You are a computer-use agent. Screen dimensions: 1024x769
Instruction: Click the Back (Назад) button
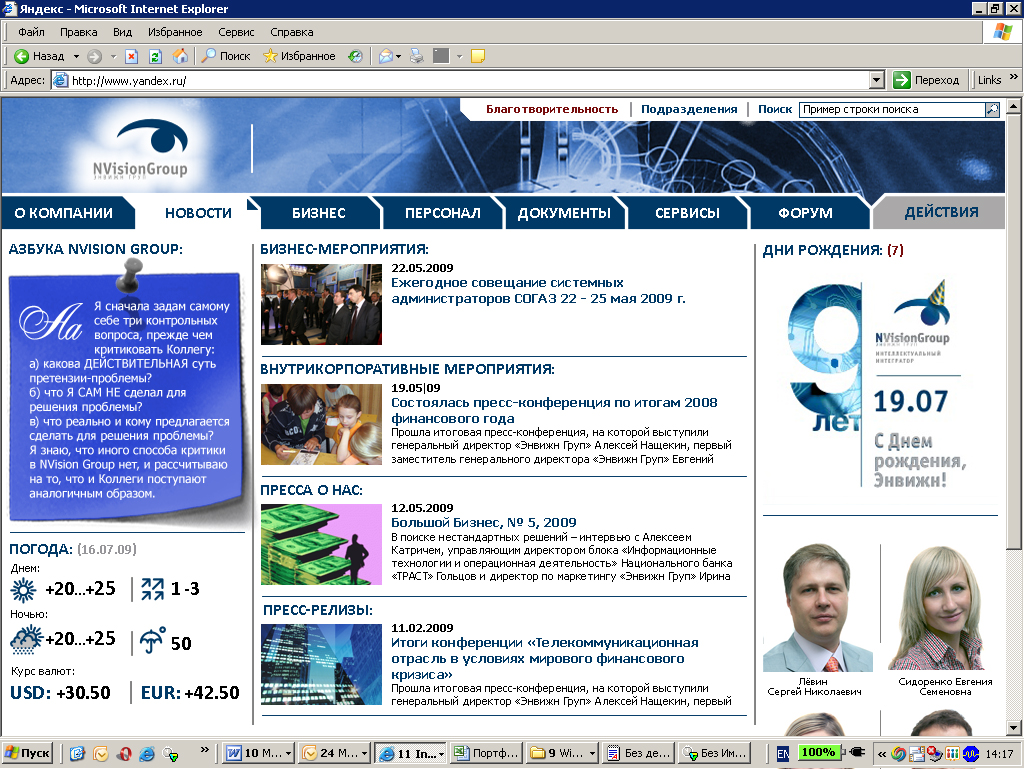(x=40, y=56)
